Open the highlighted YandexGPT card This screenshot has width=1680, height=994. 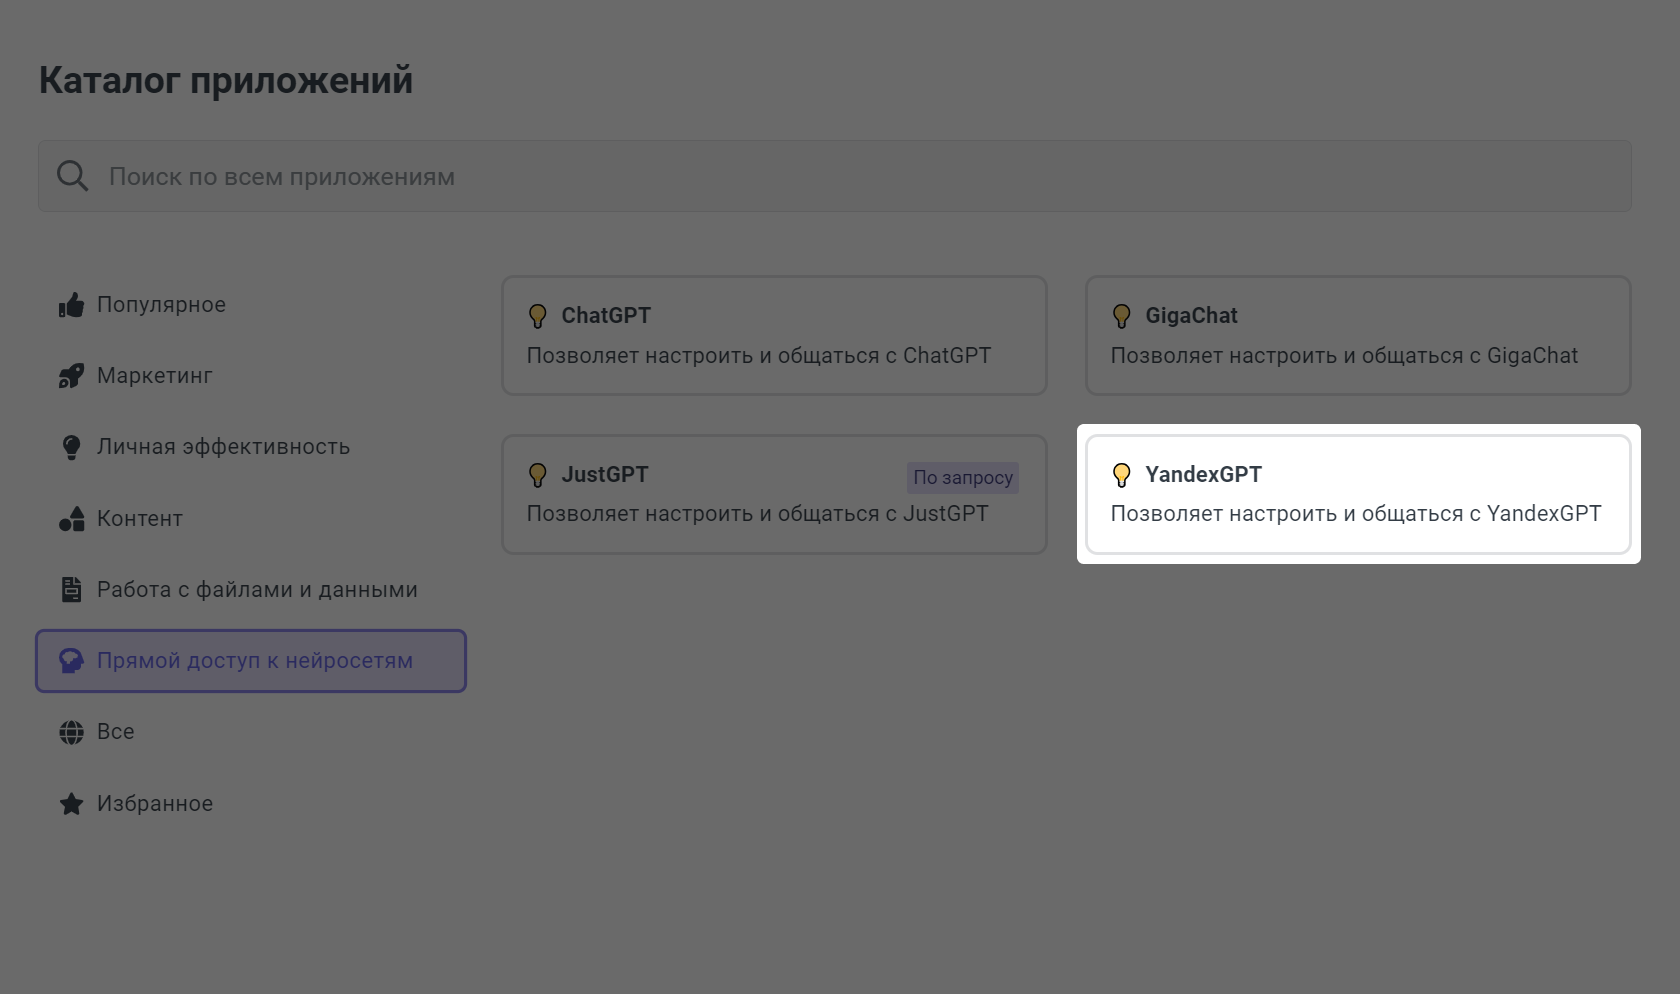pyautogui.click(x=1357, y=494)
